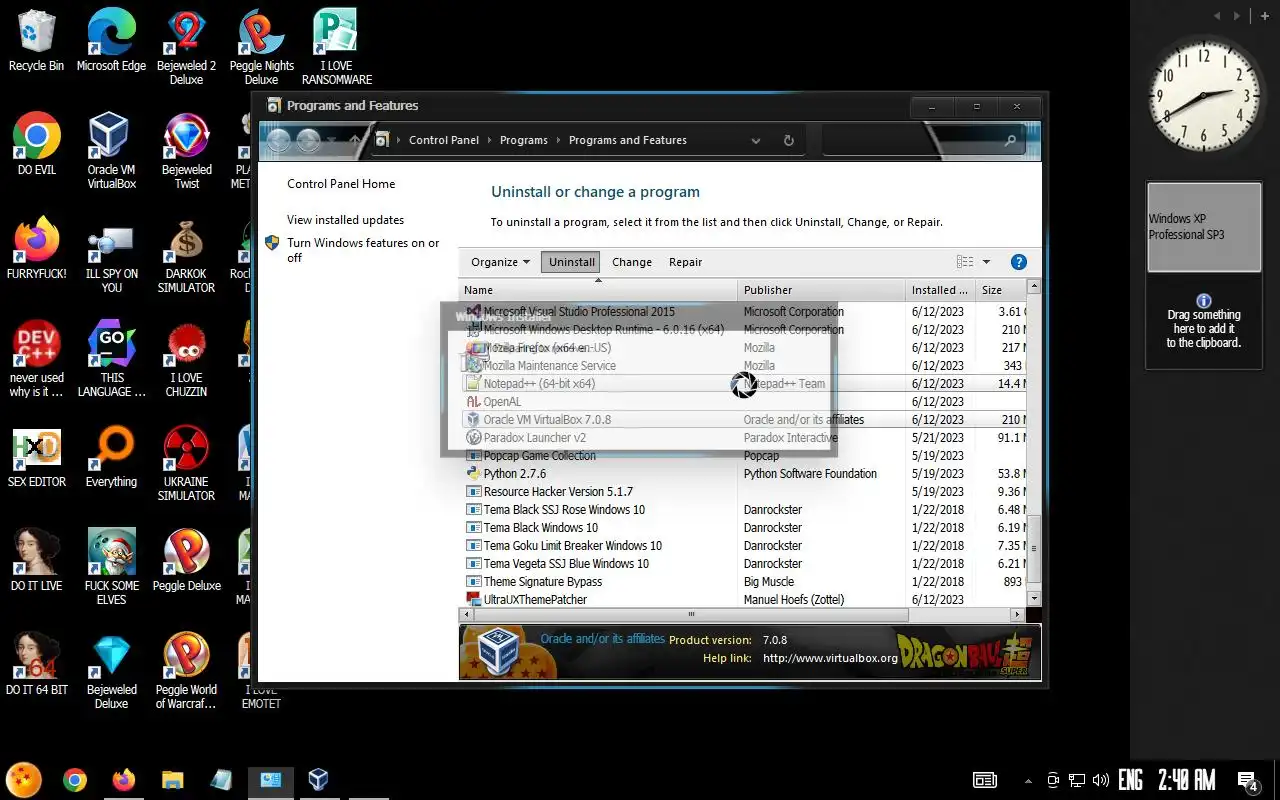Open Firefox from the taskbar
This screenshot has height=800, width=1280.
123,780
